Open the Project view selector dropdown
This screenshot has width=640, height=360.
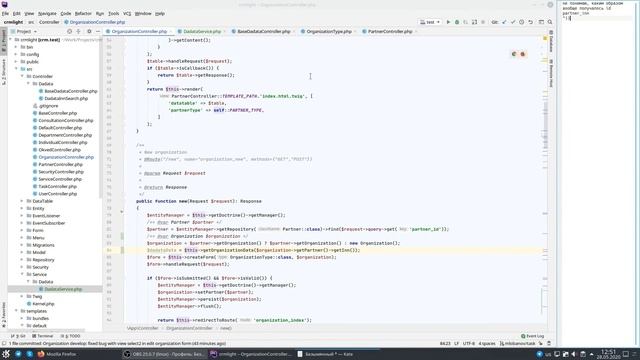point(24,31)
